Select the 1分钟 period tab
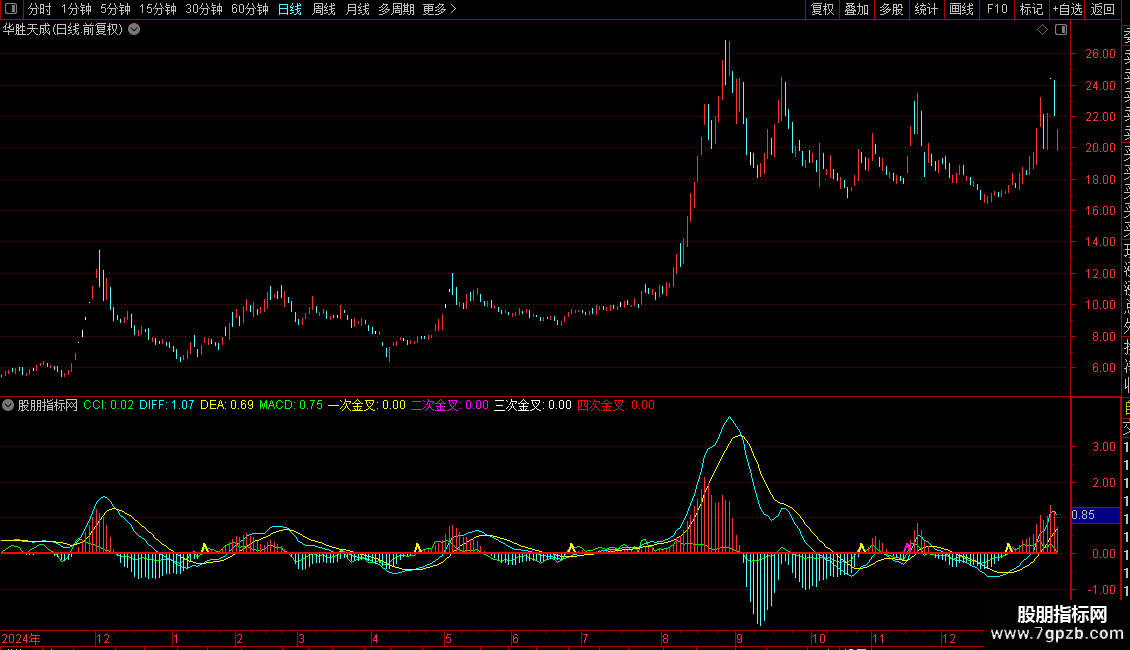The width and height of the screenshot is (1130, 650). pyautogui.click(x=76, y=9)
